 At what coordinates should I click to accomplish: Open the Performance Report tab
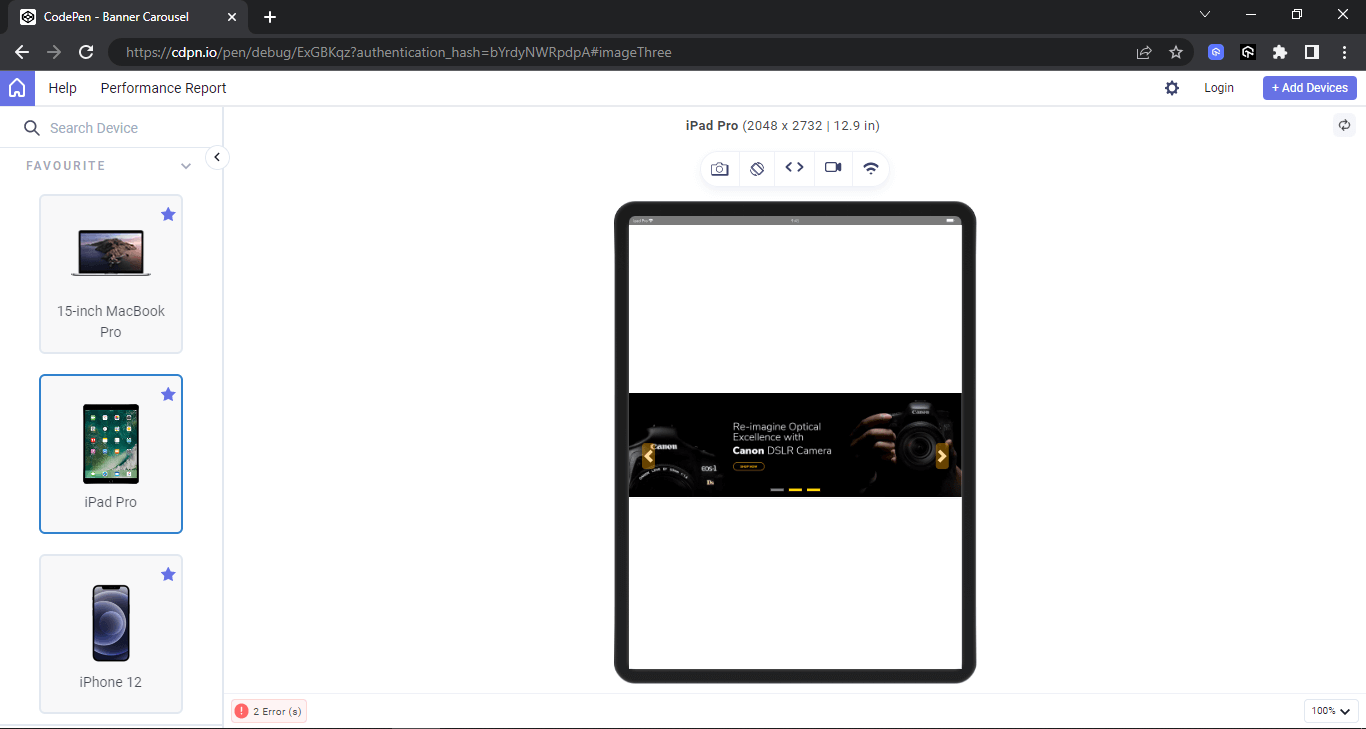(x=163, y=88)
